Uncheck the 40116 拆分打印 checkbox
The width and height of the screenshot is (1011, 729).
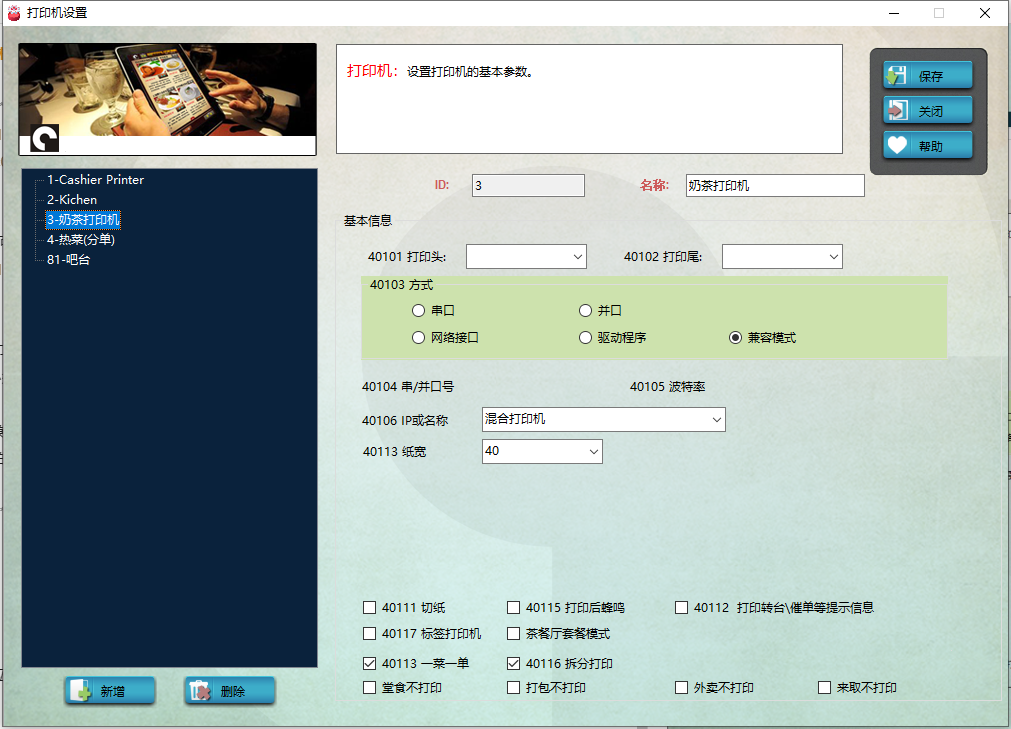coord(513,663)
